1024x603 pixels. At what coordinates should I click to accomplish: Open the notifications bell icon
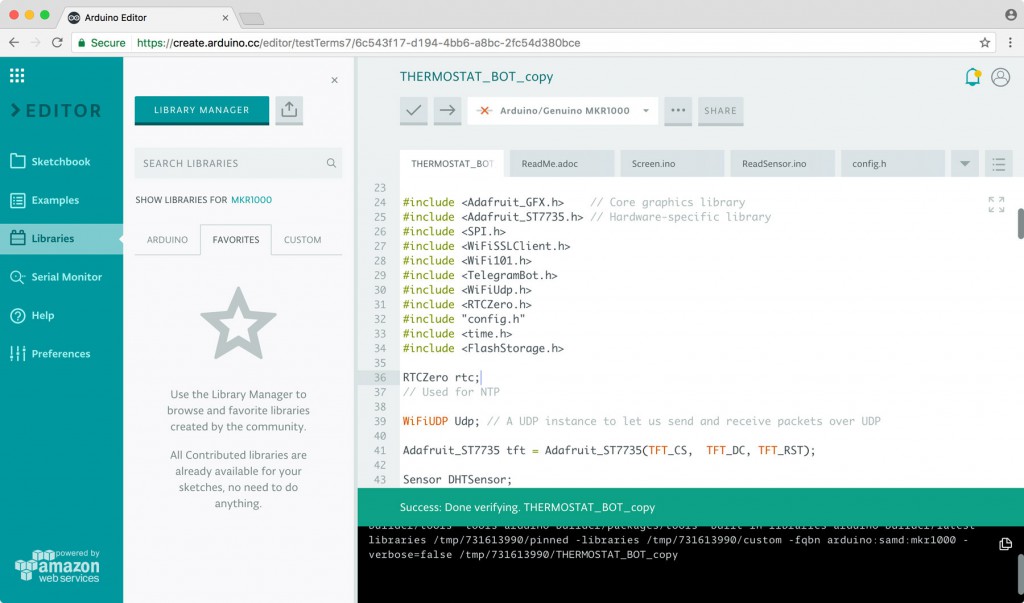tap(972, 77)
